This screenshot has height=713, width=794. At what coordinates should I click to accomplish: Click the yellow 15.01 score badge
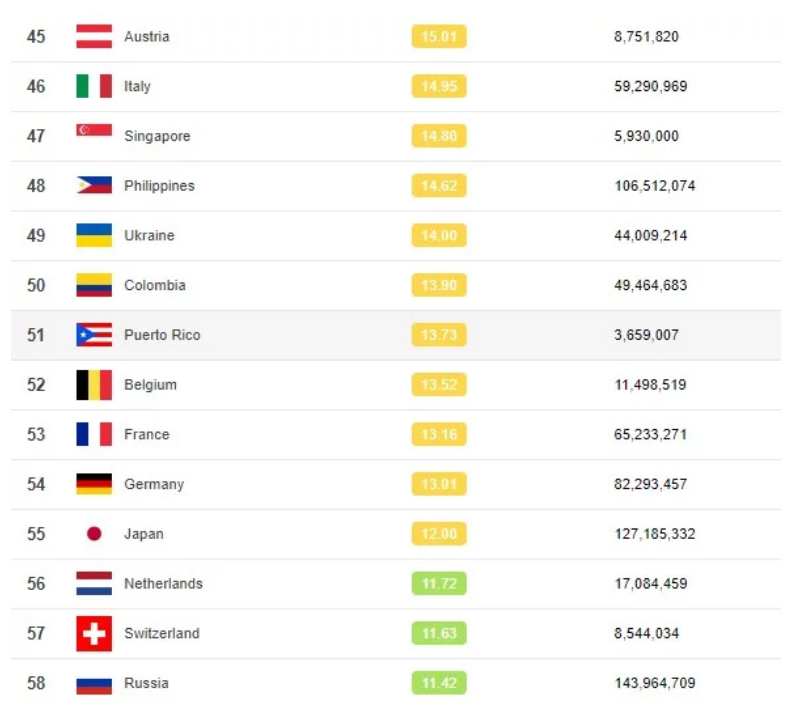(x=439, y=37)
